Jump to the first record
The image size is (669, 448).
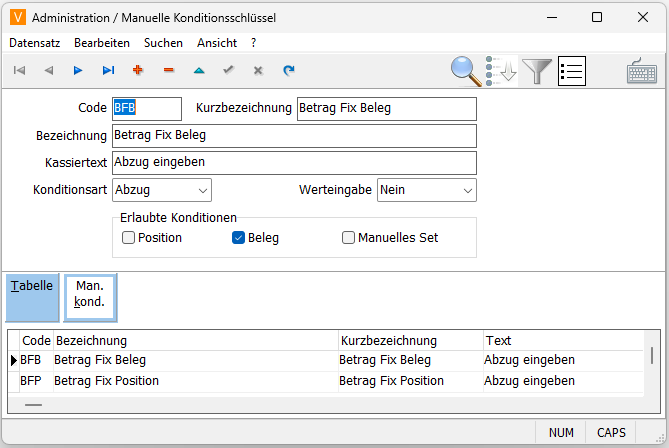tap(19, 70)
